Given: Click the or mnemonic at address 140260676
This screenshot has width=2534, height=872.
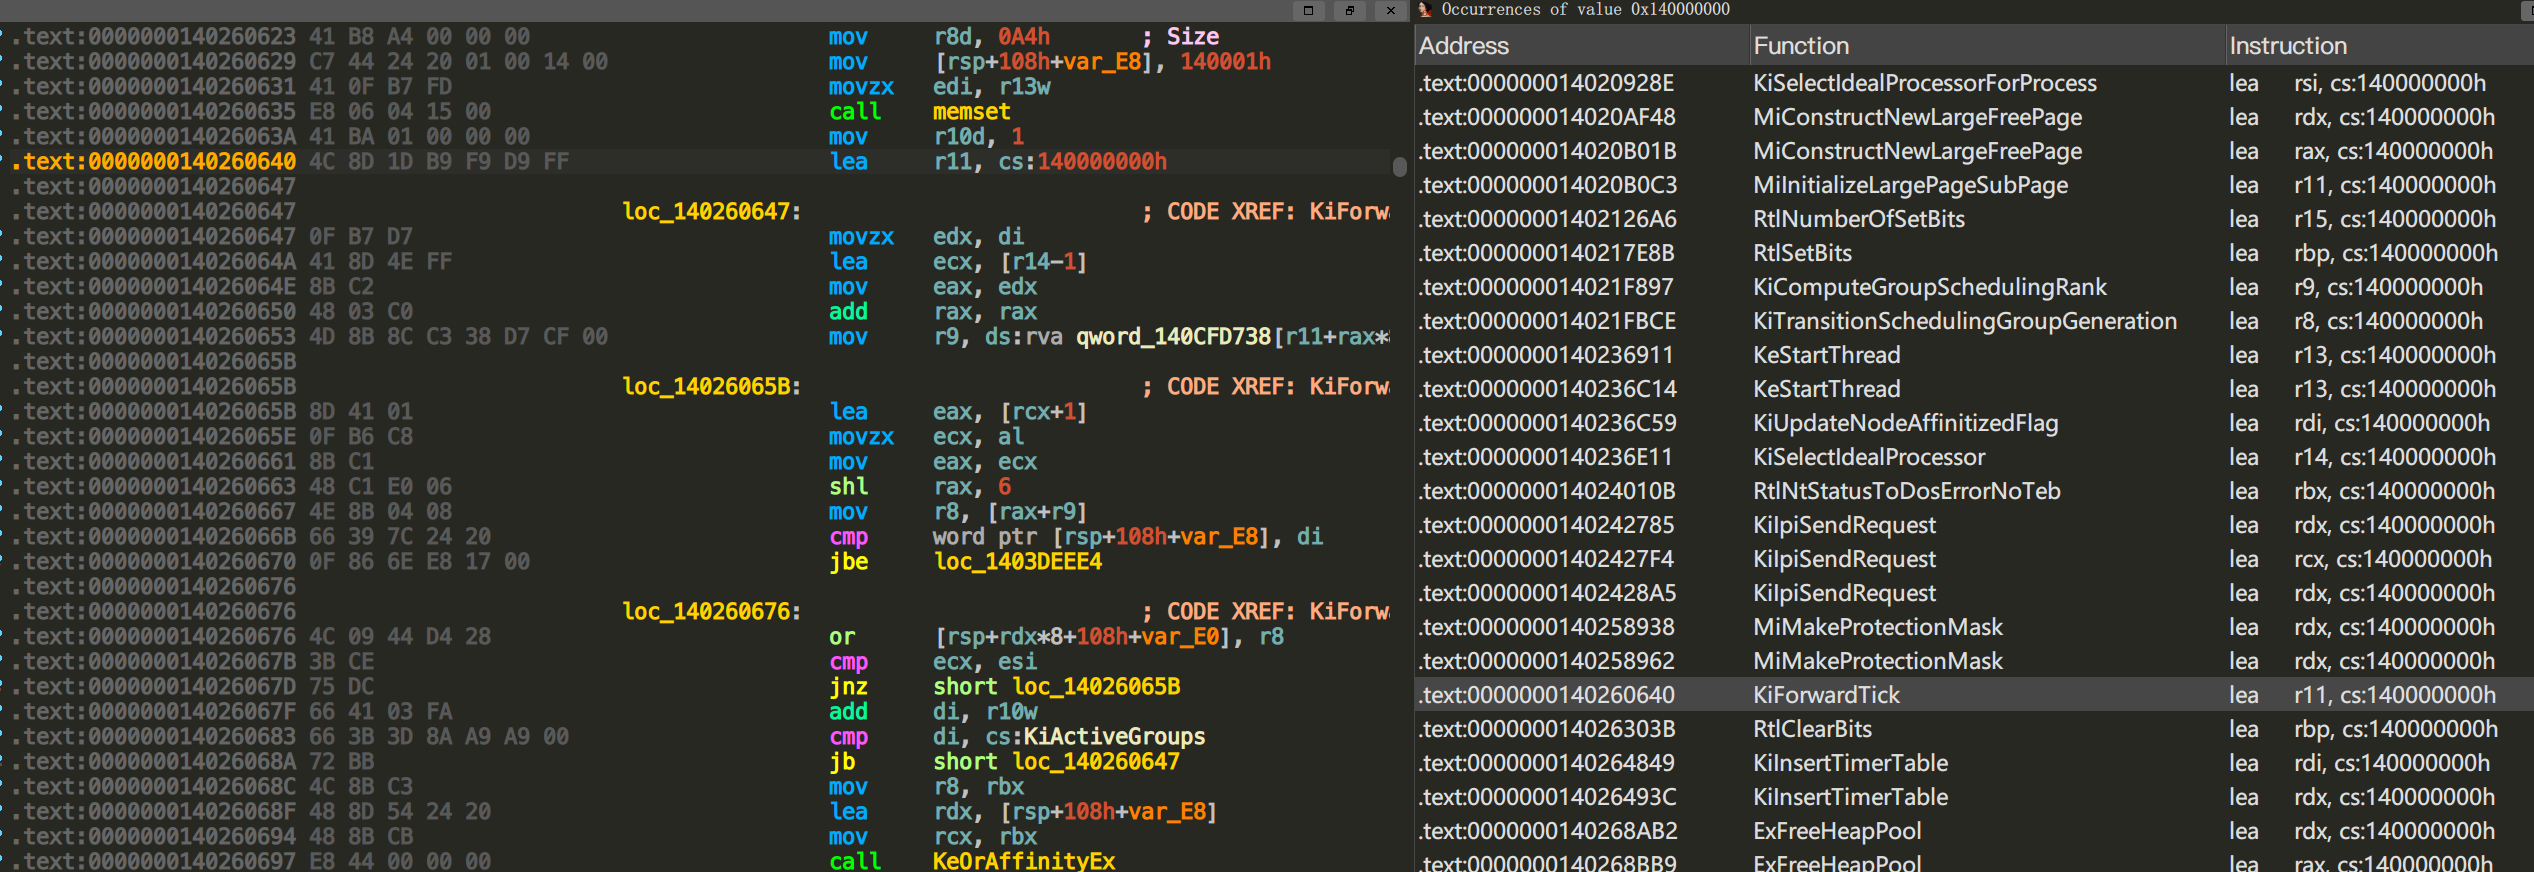Looking at the screenshot, I should (842, 637).
